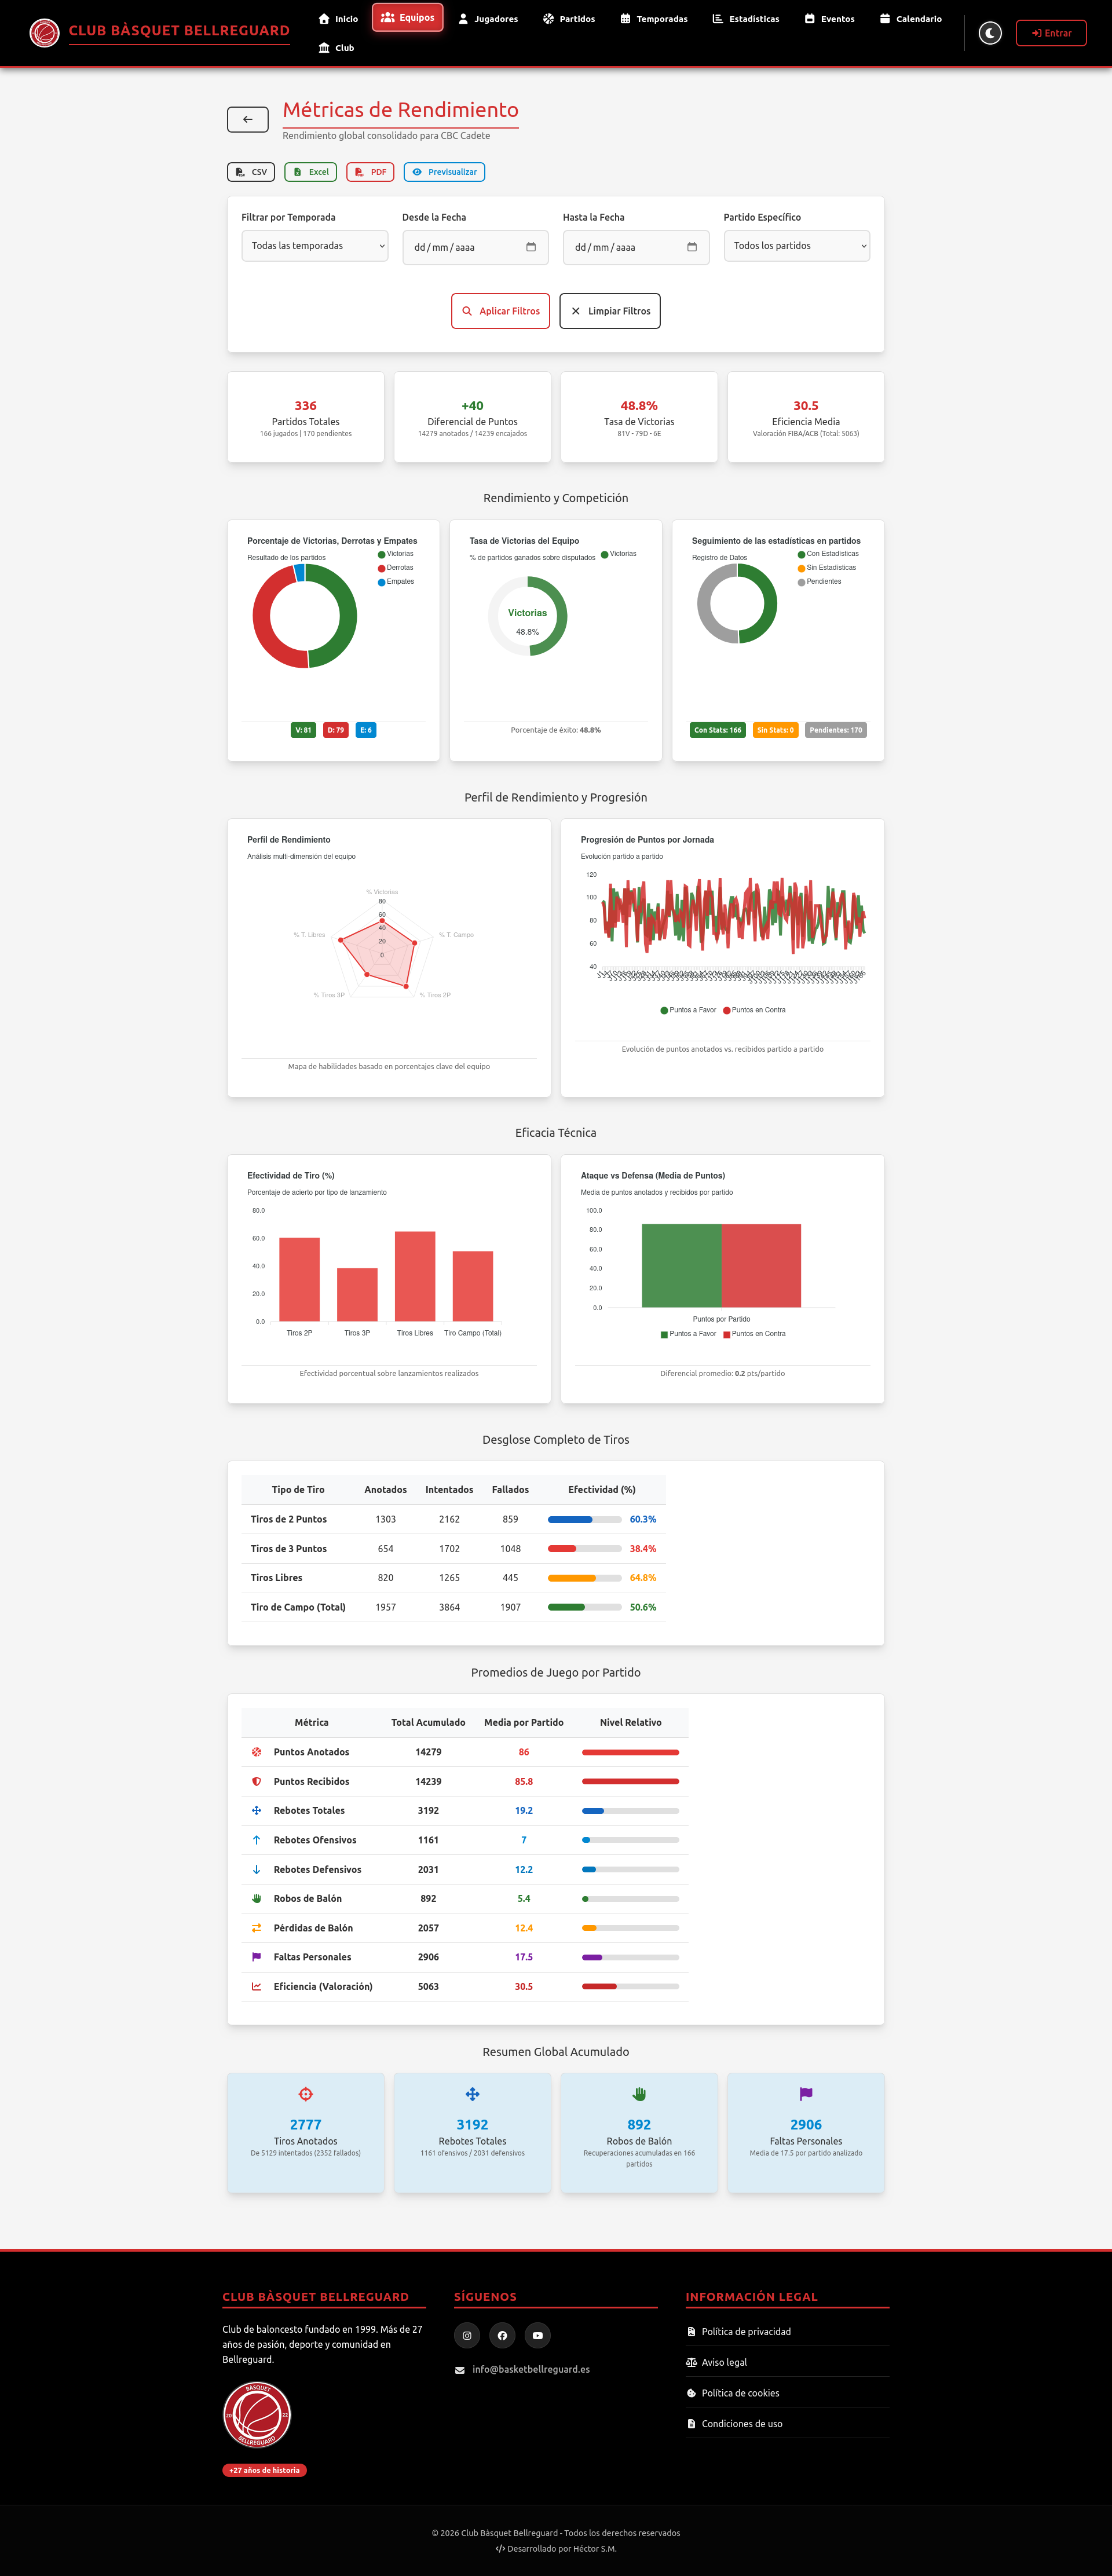Click the Robos de Balón hand icon
Viewport: 1112px width, 2576px height.
(x=256, y=1898)
